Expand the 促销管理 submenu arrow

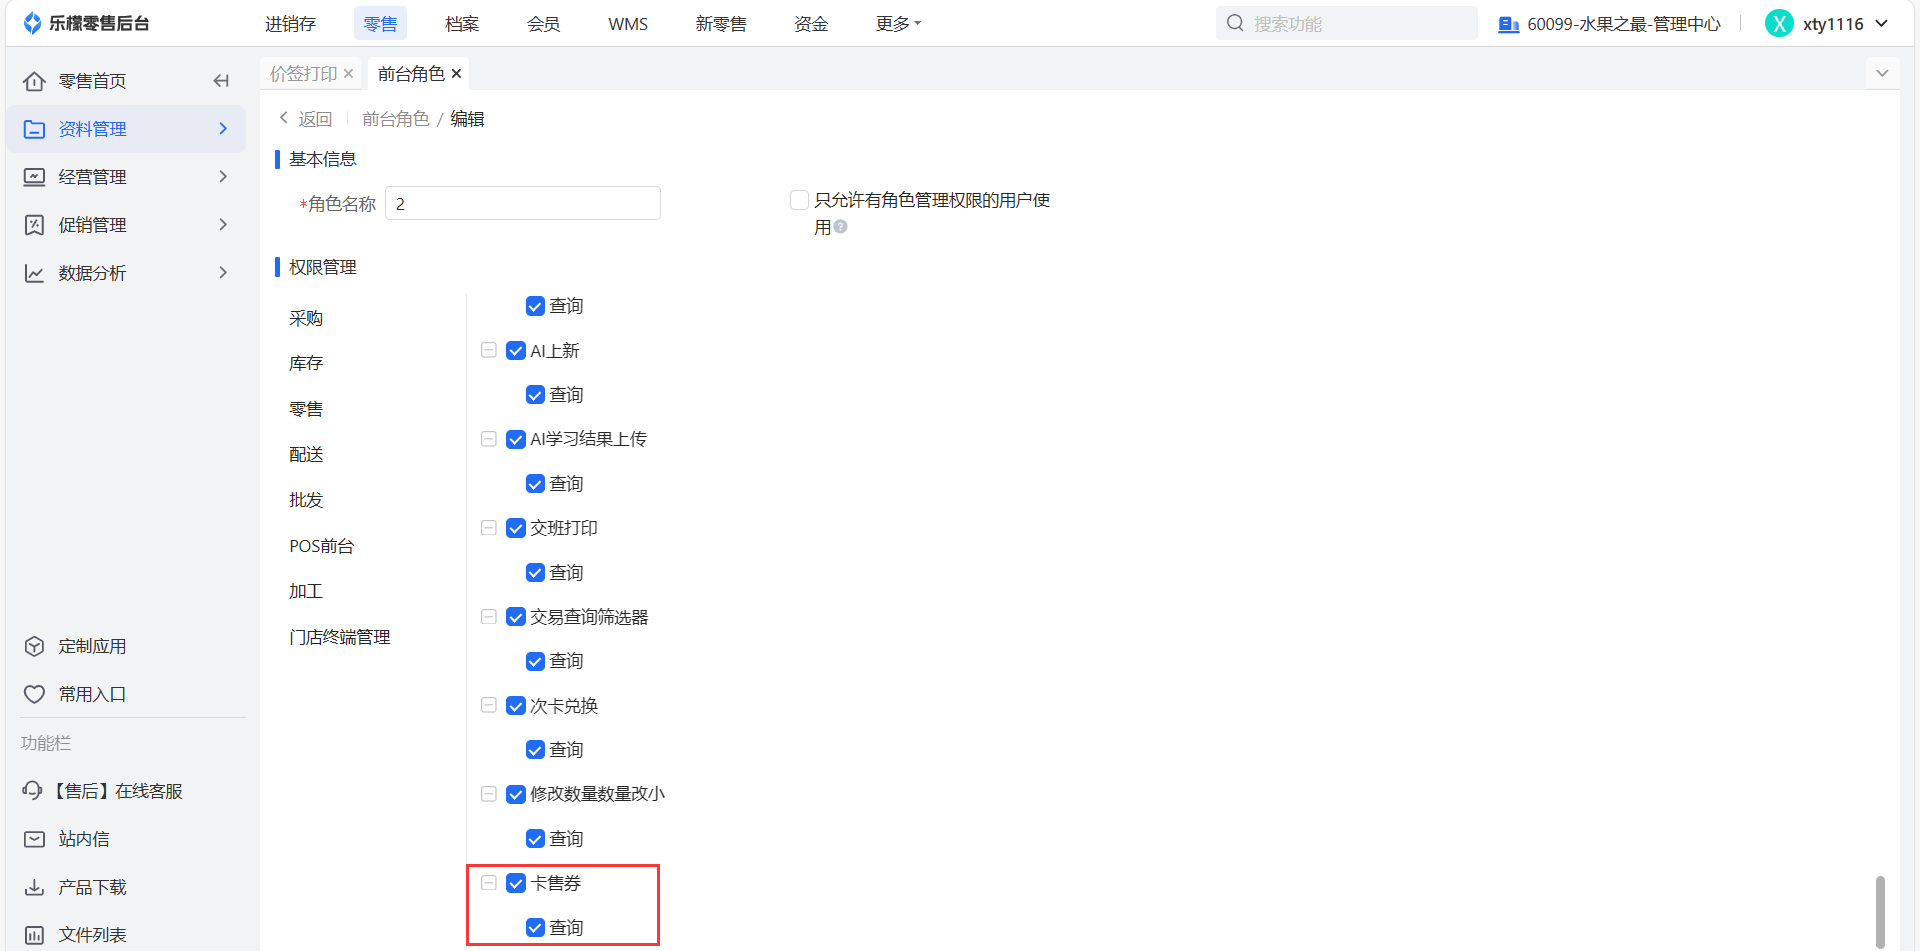pos(223,225)
